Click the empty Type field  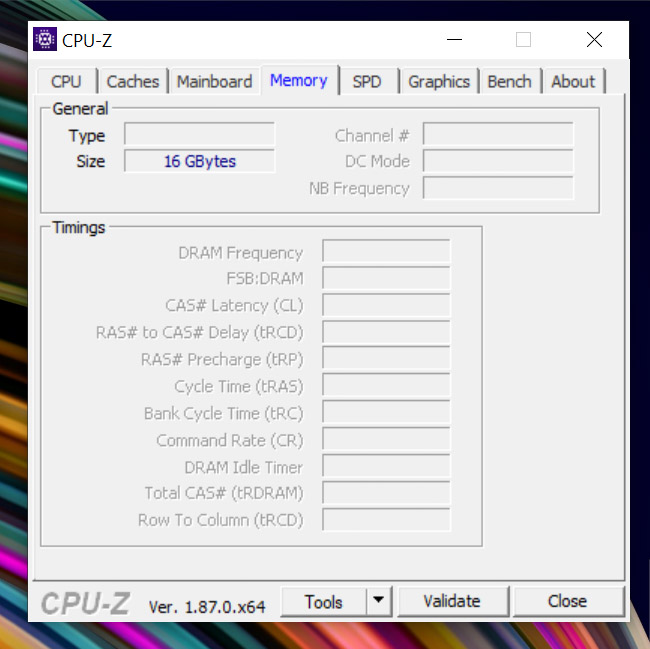coord(199,133)
